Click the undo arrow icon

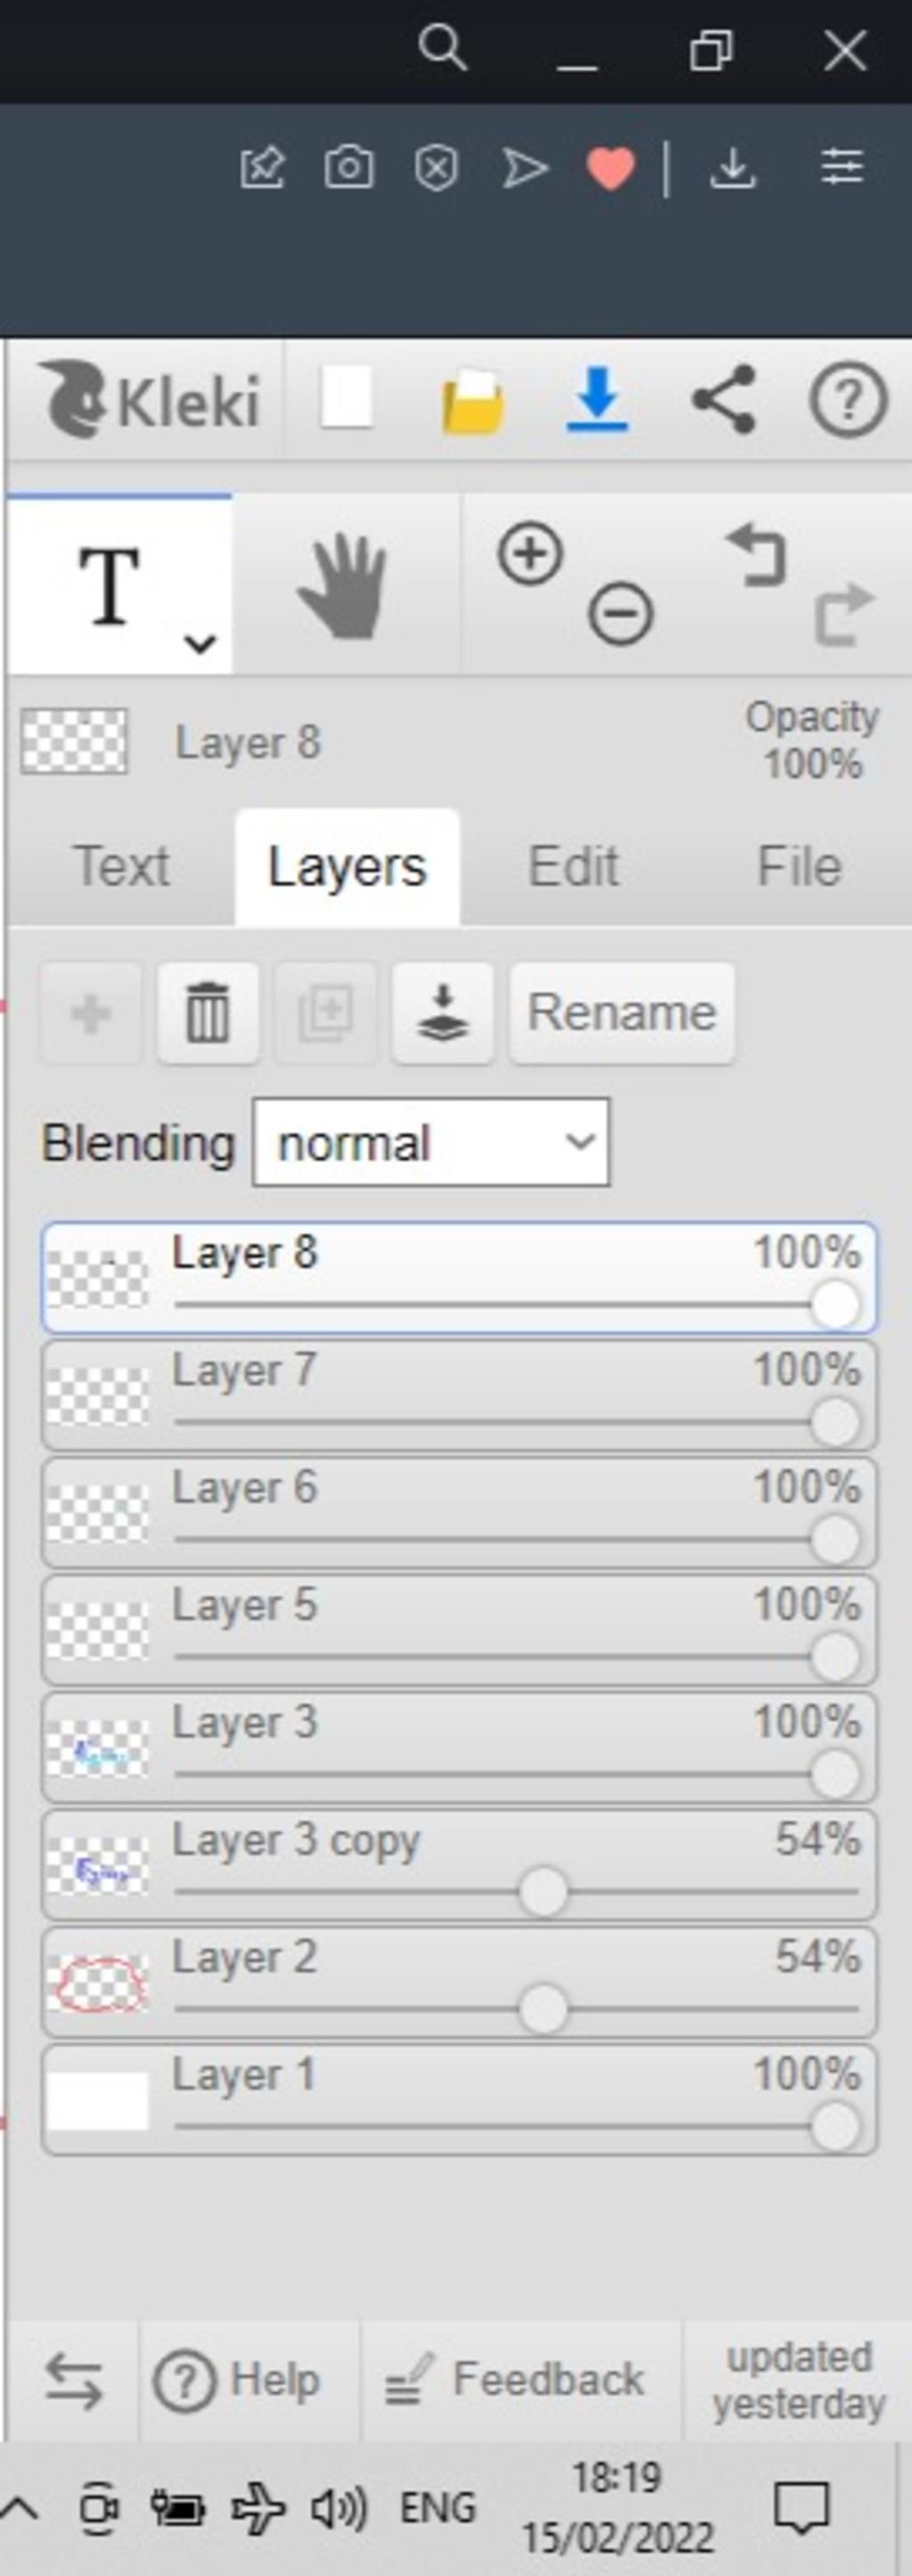(756, 555)
